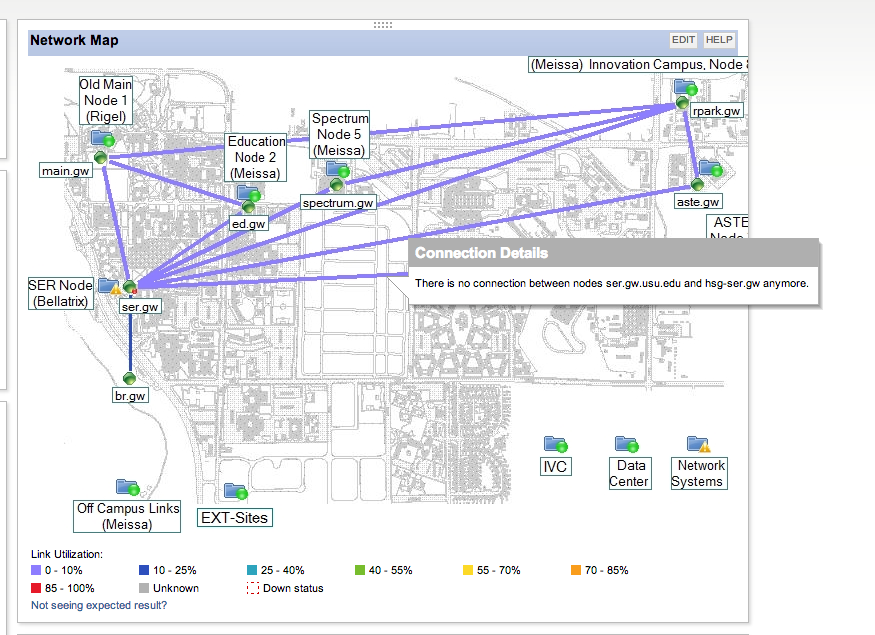
Task: Open the Data Center folder icon
Action: [x=627, y=444]
